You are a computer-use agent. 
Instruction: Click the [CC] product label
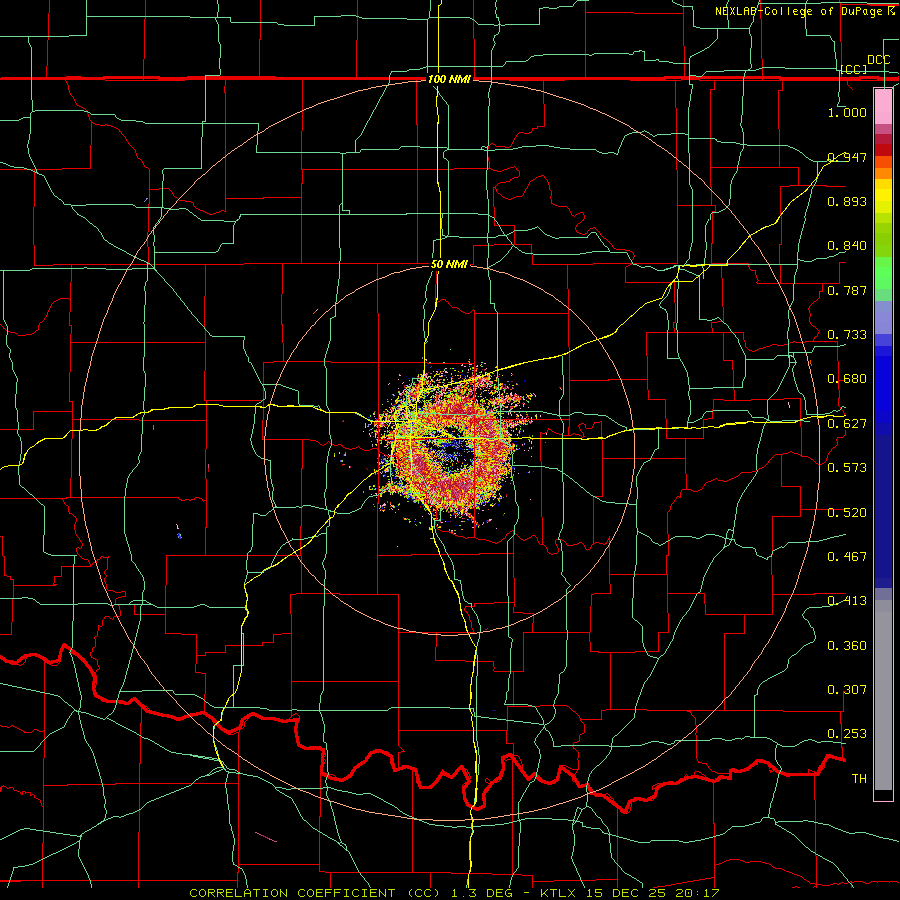pyautogui.click(x=854, y=69)
